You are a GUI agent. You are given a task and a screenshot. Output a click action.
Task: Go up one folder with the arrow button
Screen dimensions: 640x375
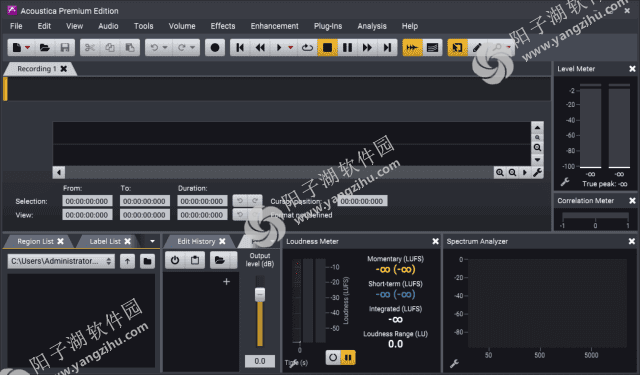(x=127, y=261)
